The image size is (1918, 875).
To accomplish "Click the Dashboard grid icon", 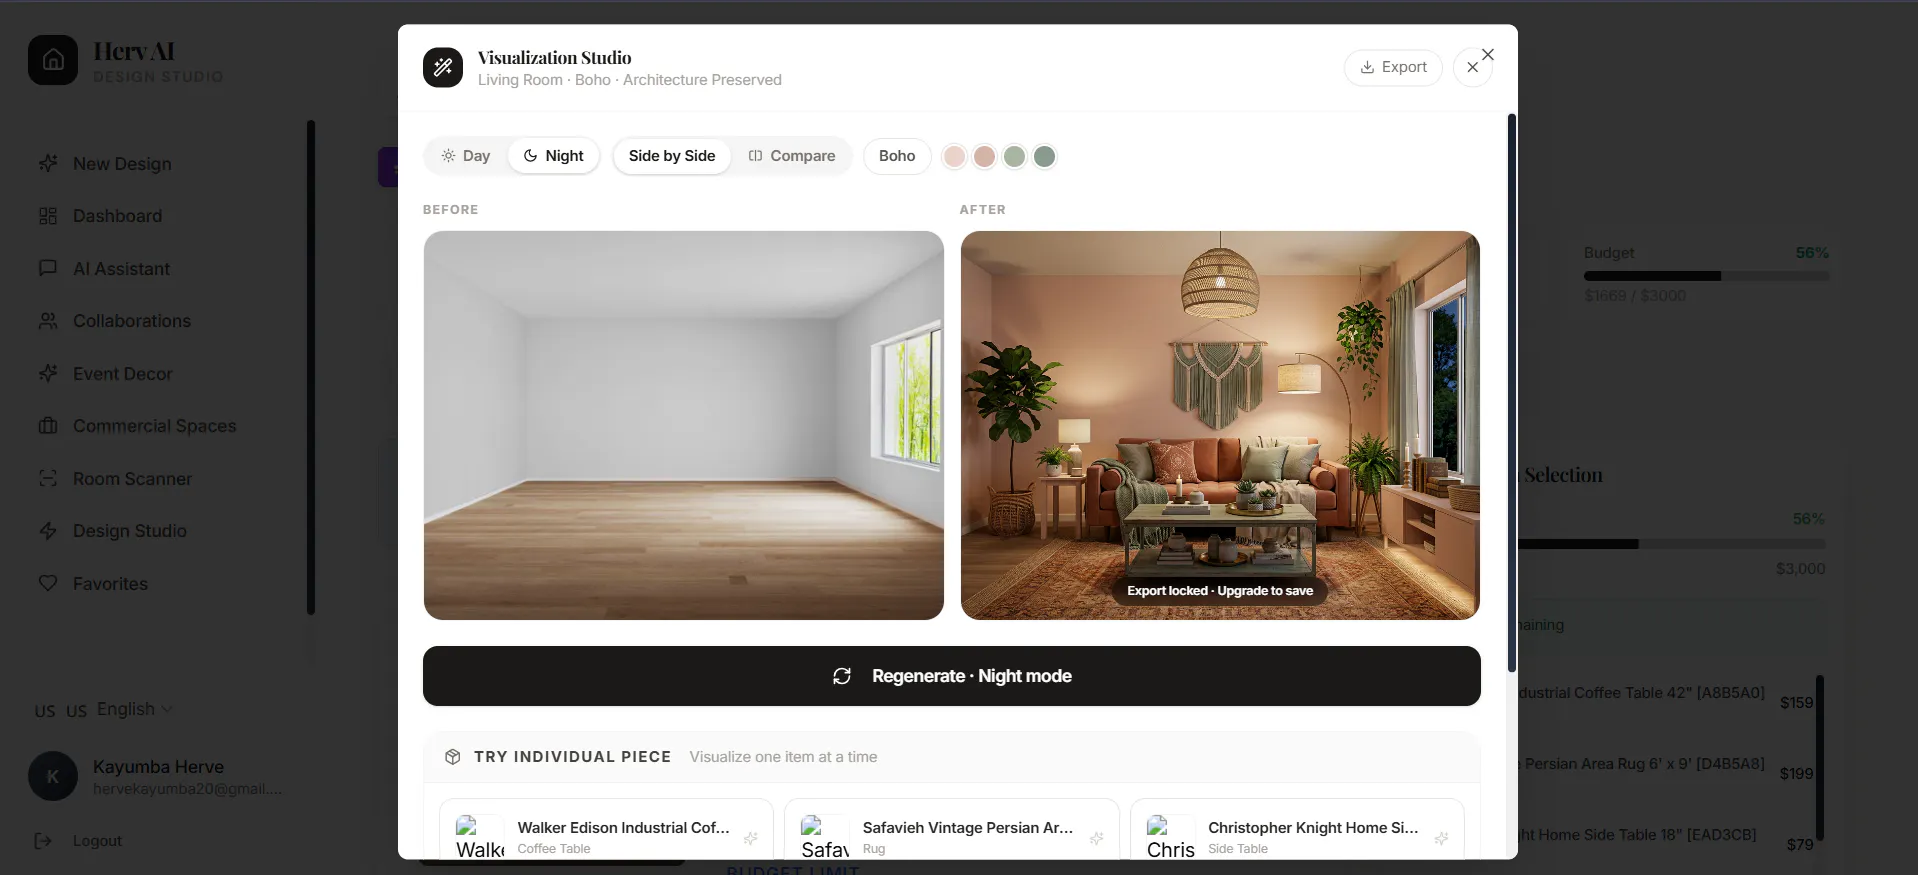I will click(48, 216).
